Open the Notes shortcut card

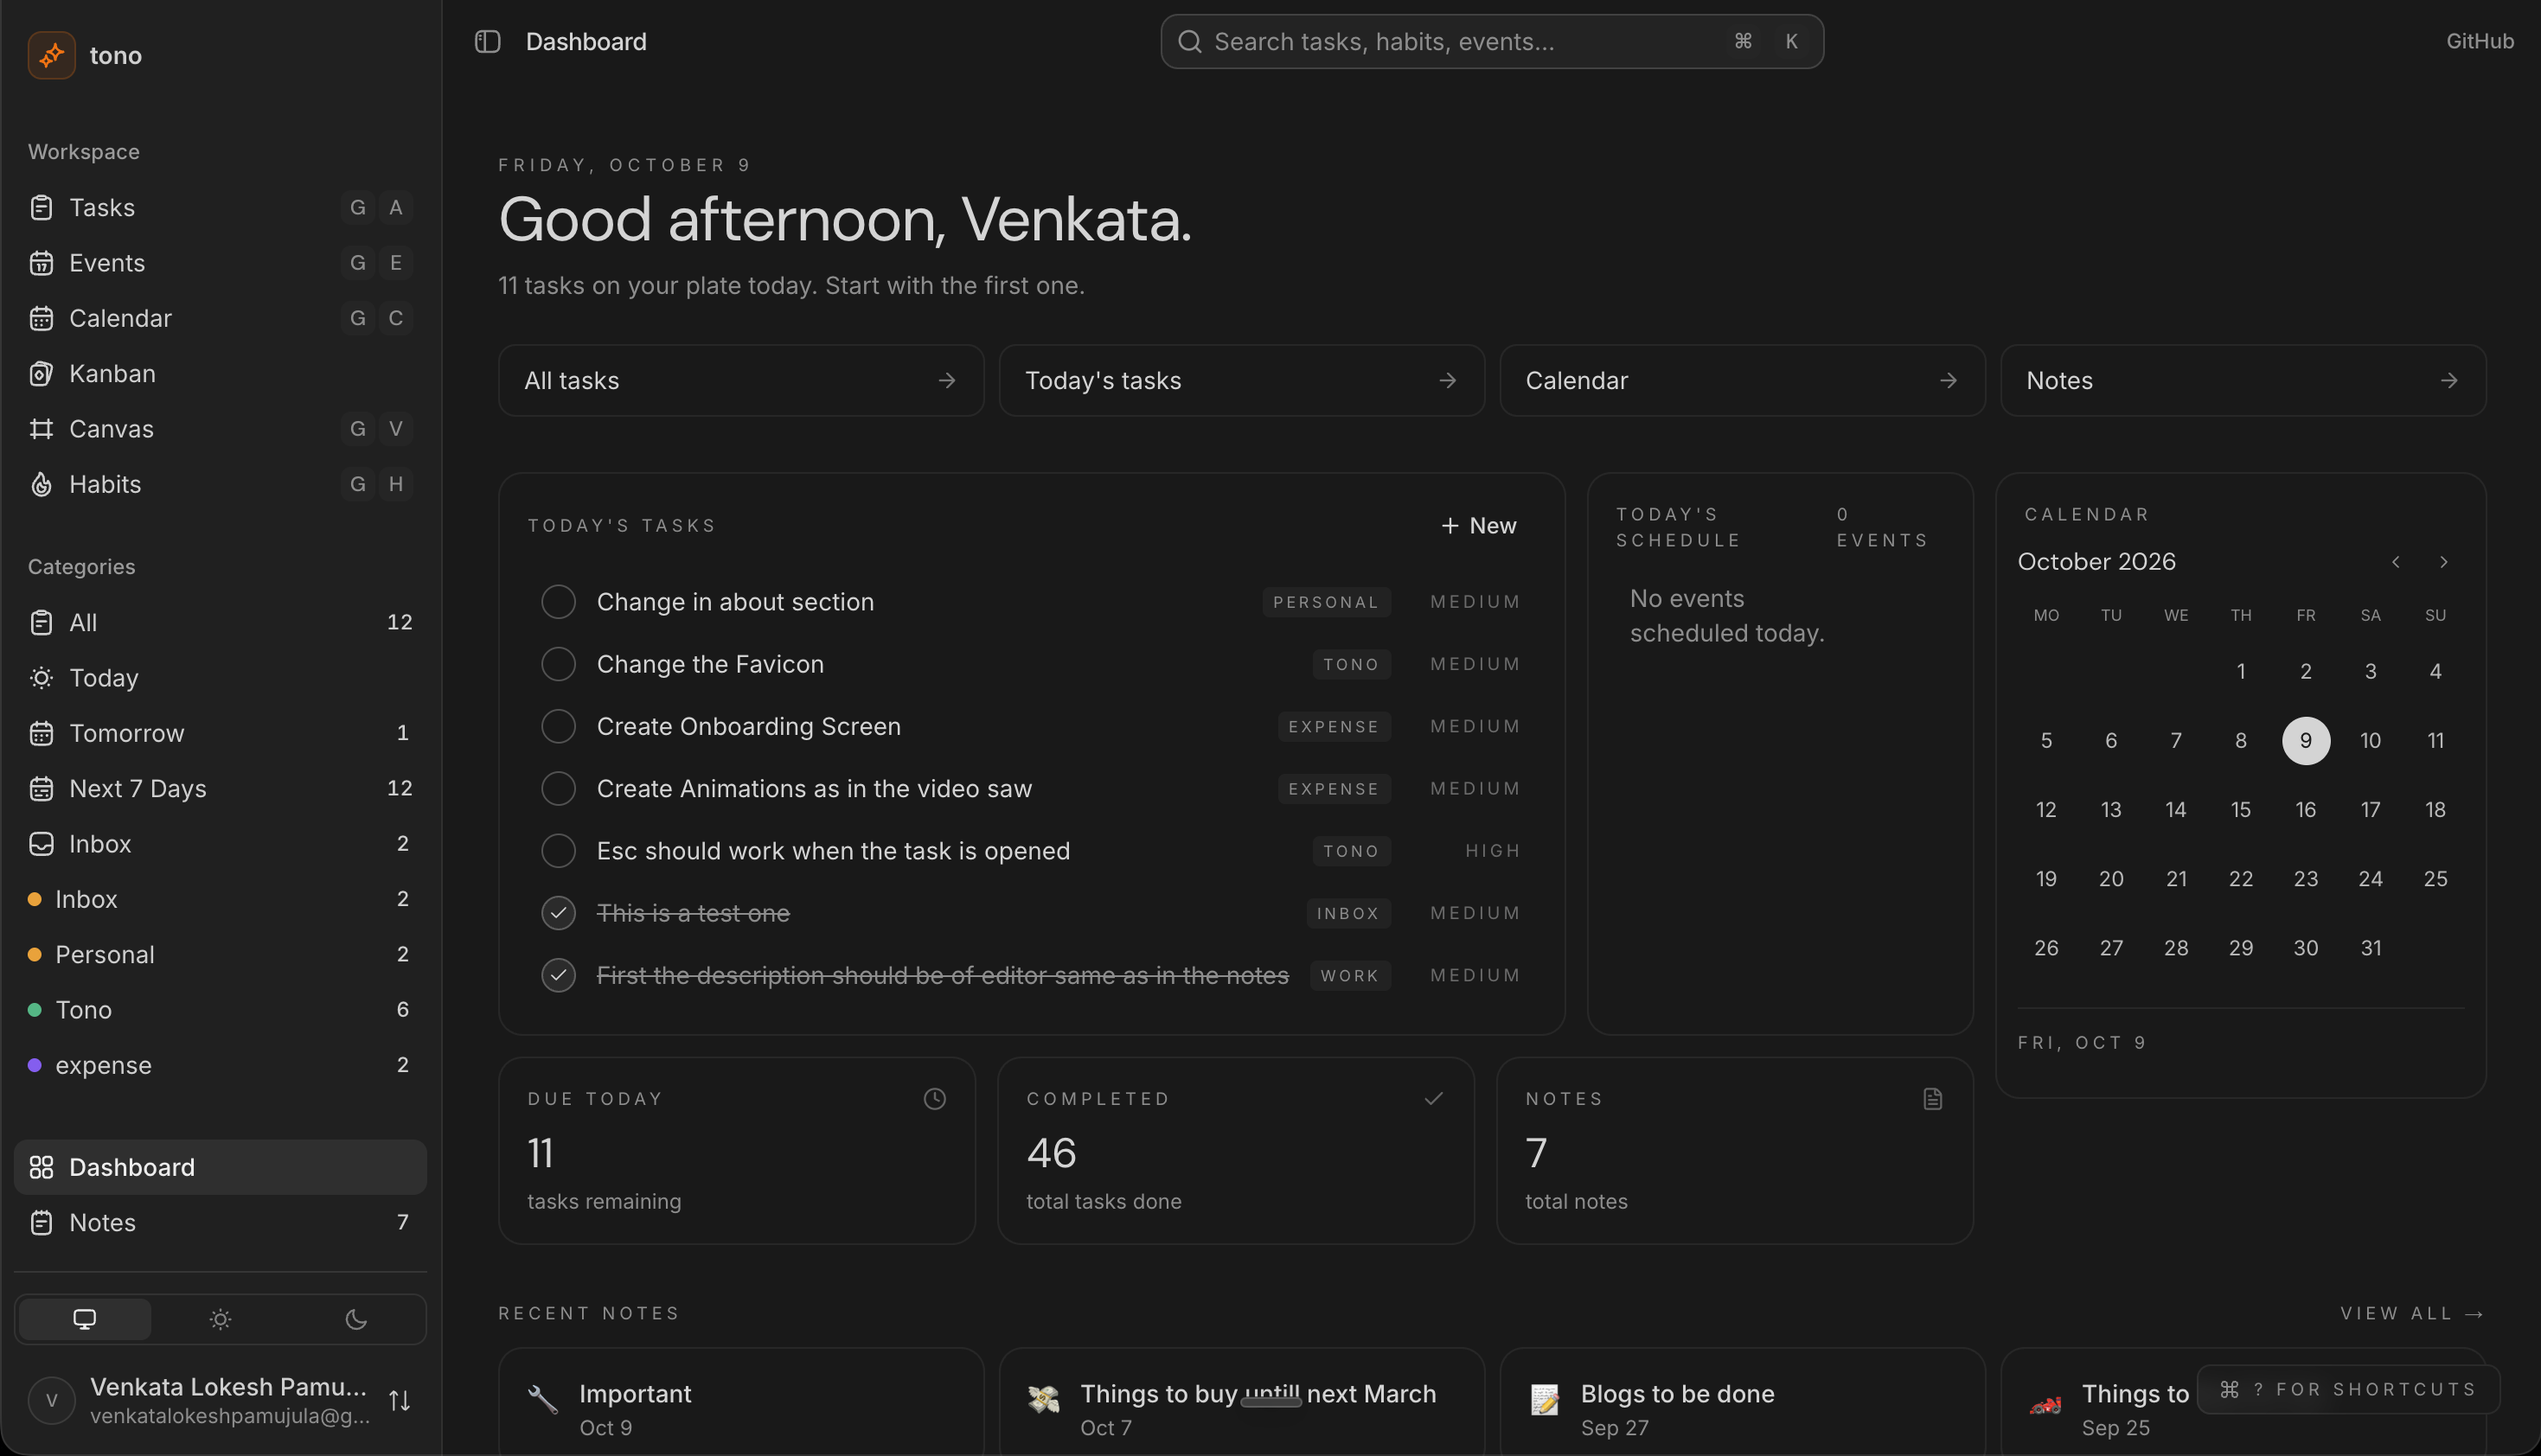pyautogui.click(x=2243, y=381)
